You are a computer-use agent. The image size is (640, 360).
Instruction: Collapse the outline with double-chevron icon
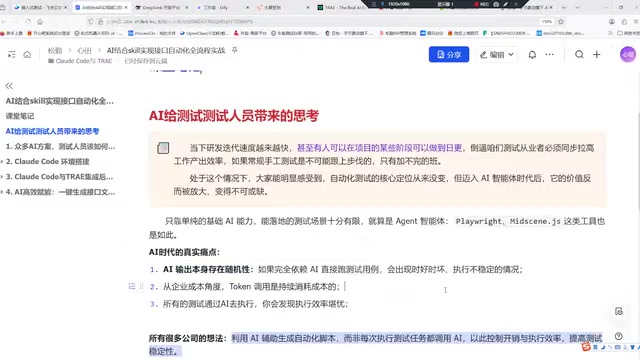click(9, 86)
